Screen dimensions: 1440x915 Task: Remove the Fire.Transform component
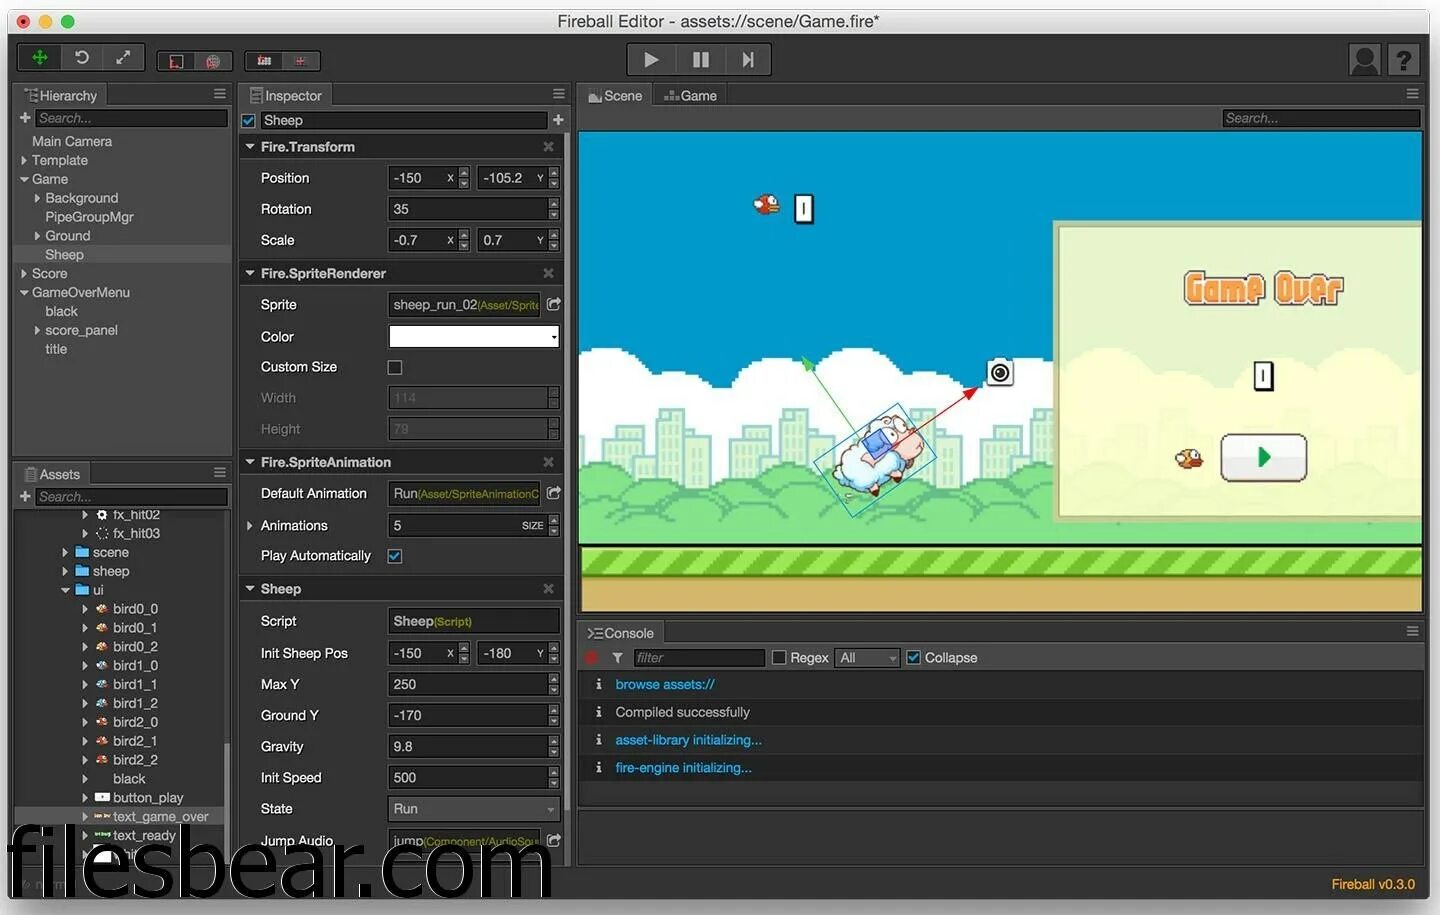point(548,147)
